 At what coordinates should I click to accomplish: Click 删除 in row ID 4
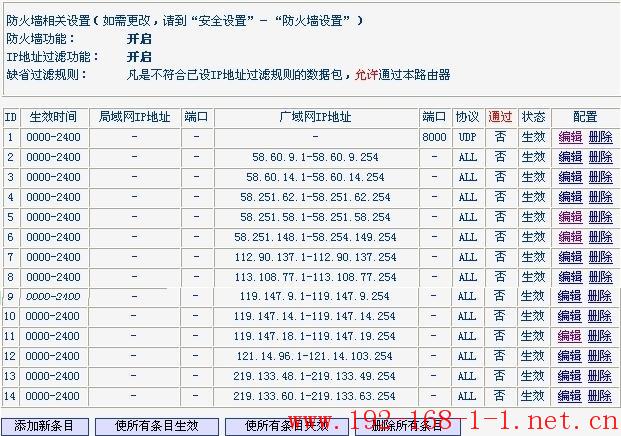click(600, 197)
